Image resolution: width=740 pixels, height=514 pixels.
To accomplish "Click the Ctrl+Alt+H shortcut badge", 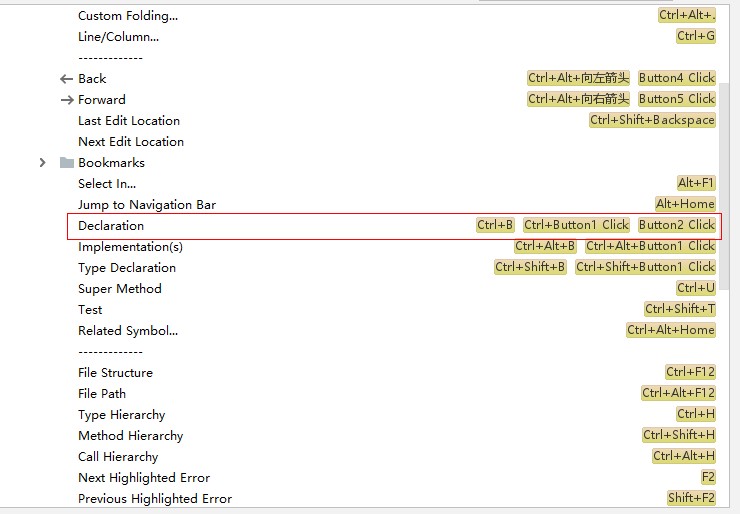I will coord(684,456).
